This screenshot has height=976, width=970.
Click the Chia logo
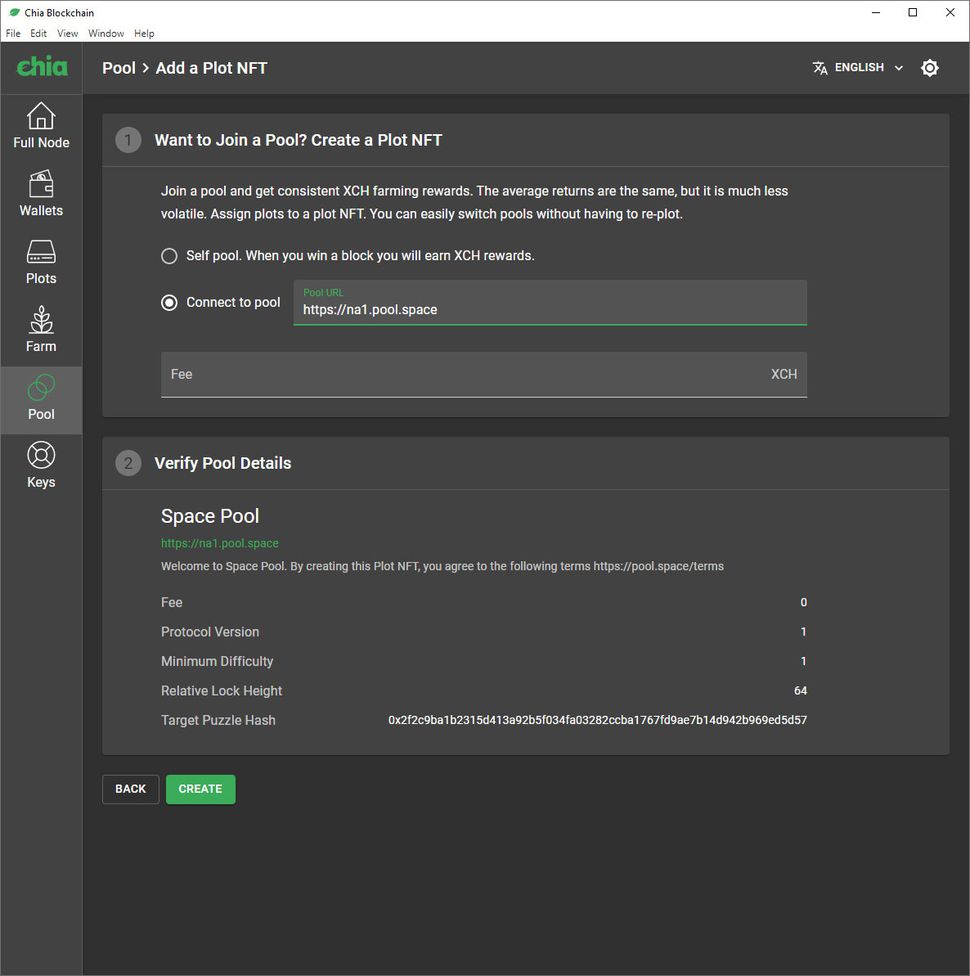coord(42,66)
